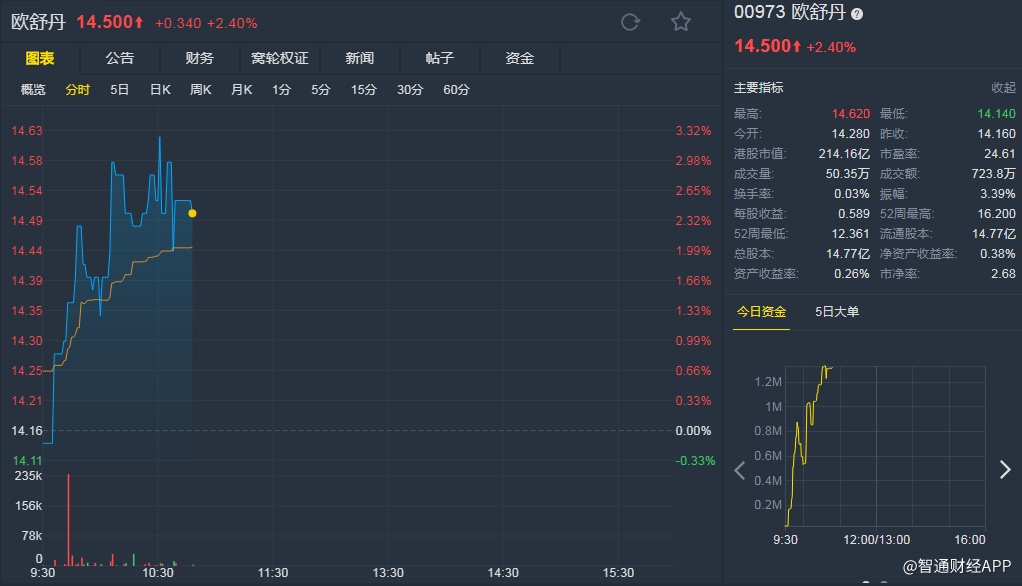Switch to 5日大单 tab
The width and height of the screenshot is (1022, 586).
pyautogui.click(x=837, y=311)
